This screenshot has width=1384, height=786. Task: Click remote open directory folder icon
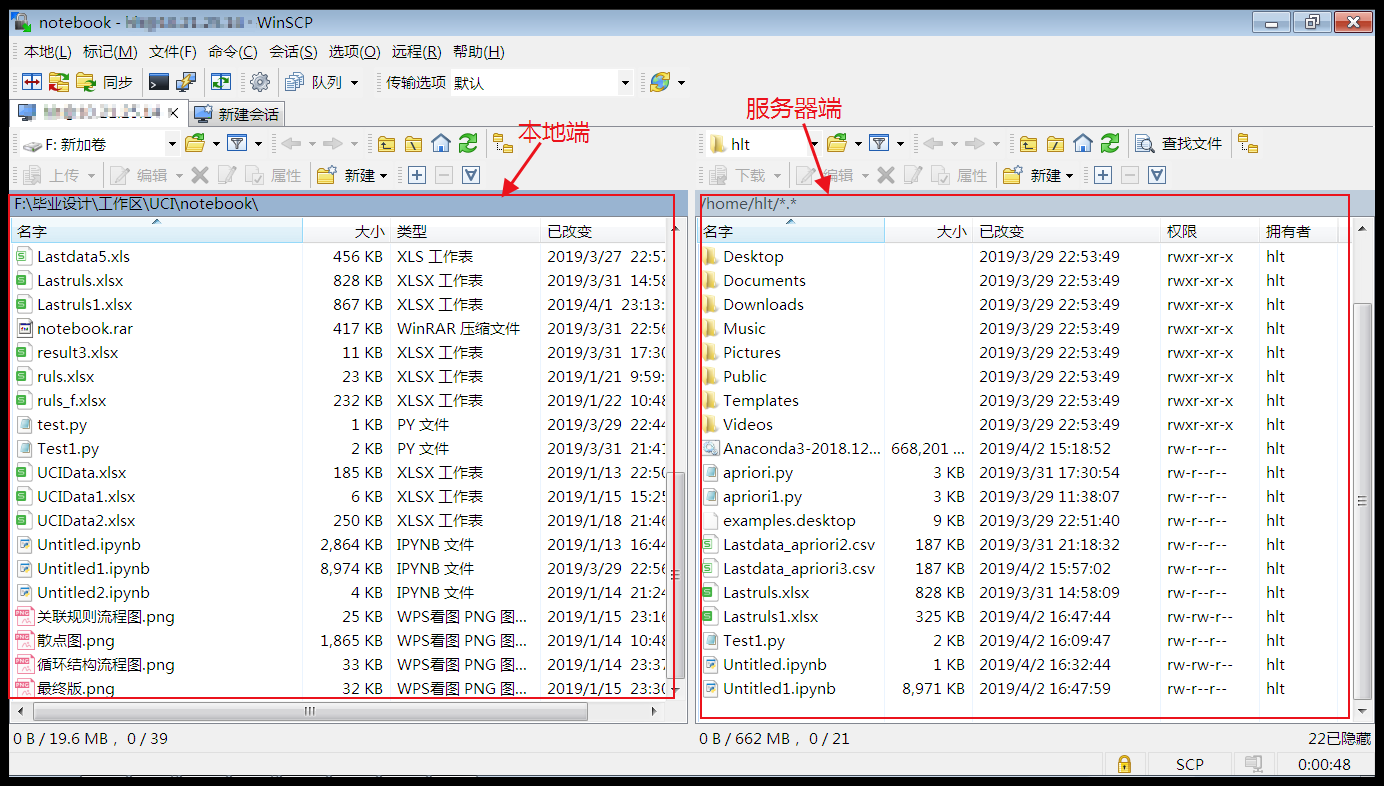tap(836, 144)
